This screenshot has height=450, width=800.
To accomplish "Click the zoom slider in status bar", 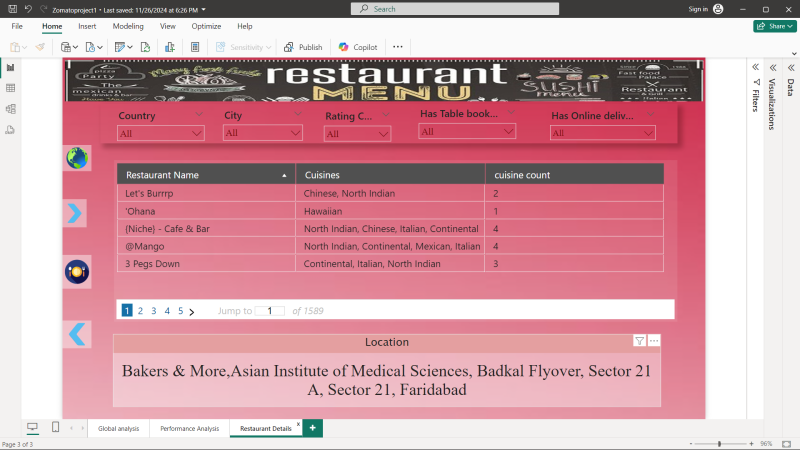I will (720, 443).
